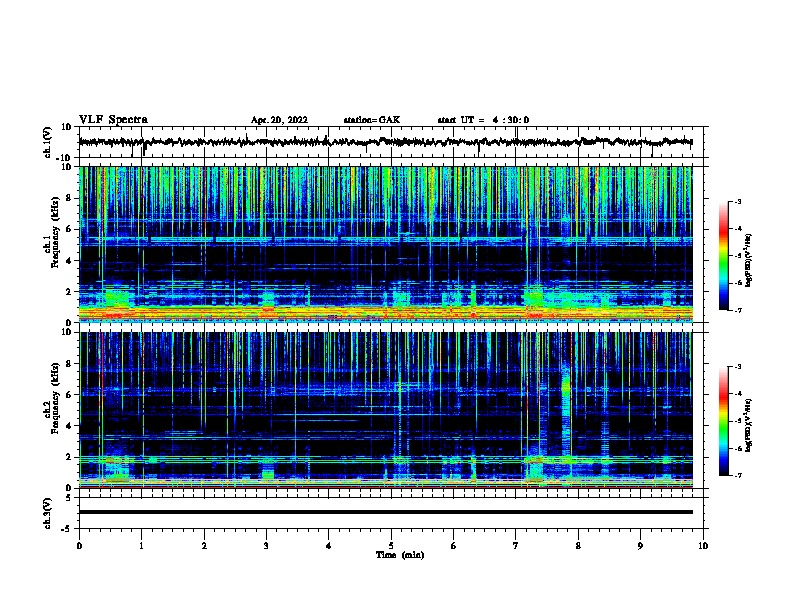Select ch.1 "Frequency (kHz)" spectrogram axis label

tap(56, 232)
